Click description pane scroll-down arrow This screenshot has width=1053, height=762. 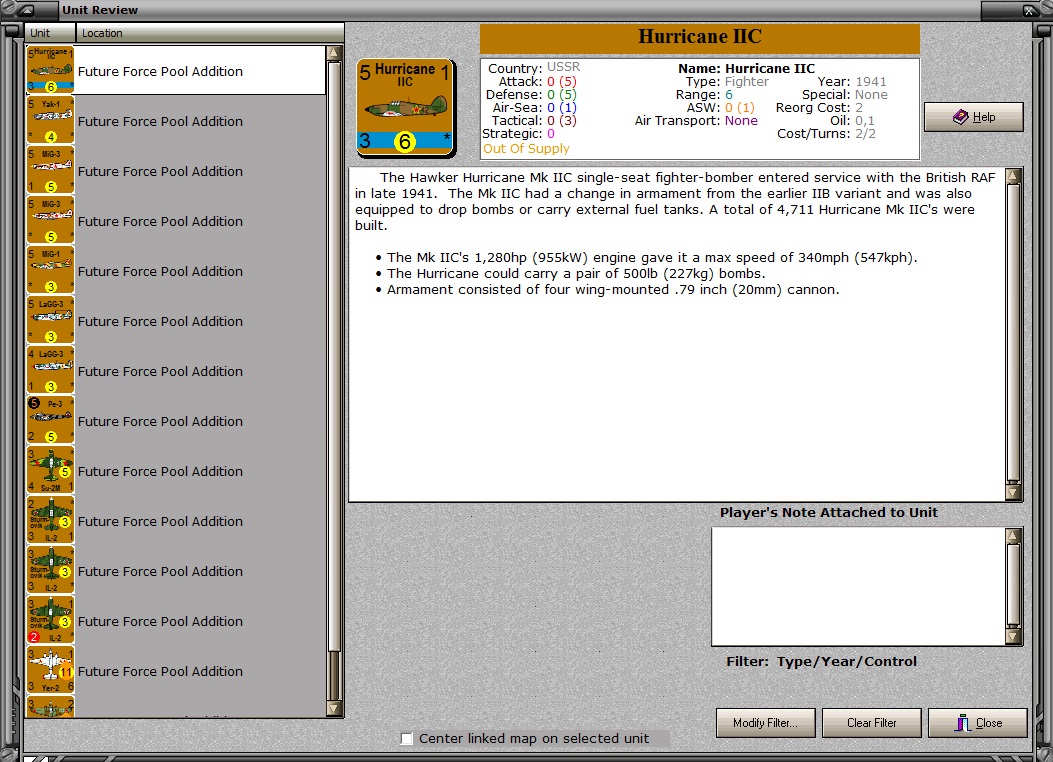click(1013, 492)
